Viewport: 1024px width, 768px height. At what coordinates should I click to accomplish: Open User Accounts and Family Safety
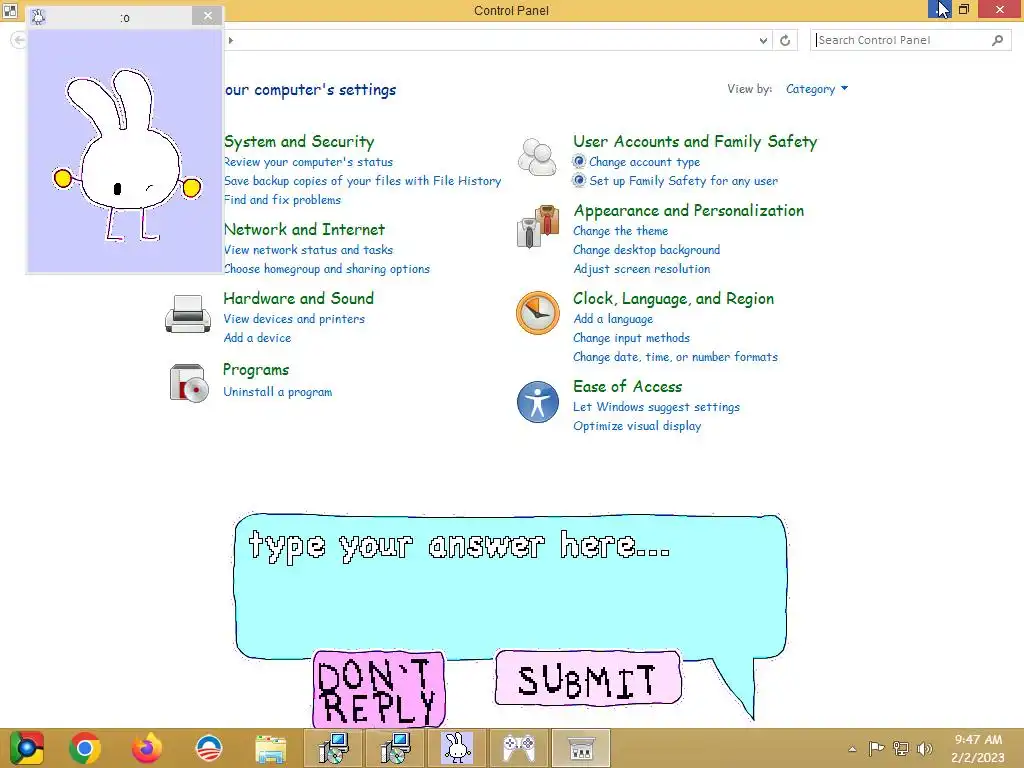pyautogui.click(x=695, y=142)
